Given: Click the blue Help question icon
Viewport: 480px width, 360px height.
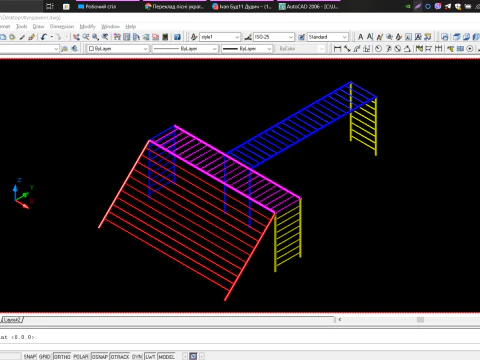Looking at the screenshot, I should (177, 37).
